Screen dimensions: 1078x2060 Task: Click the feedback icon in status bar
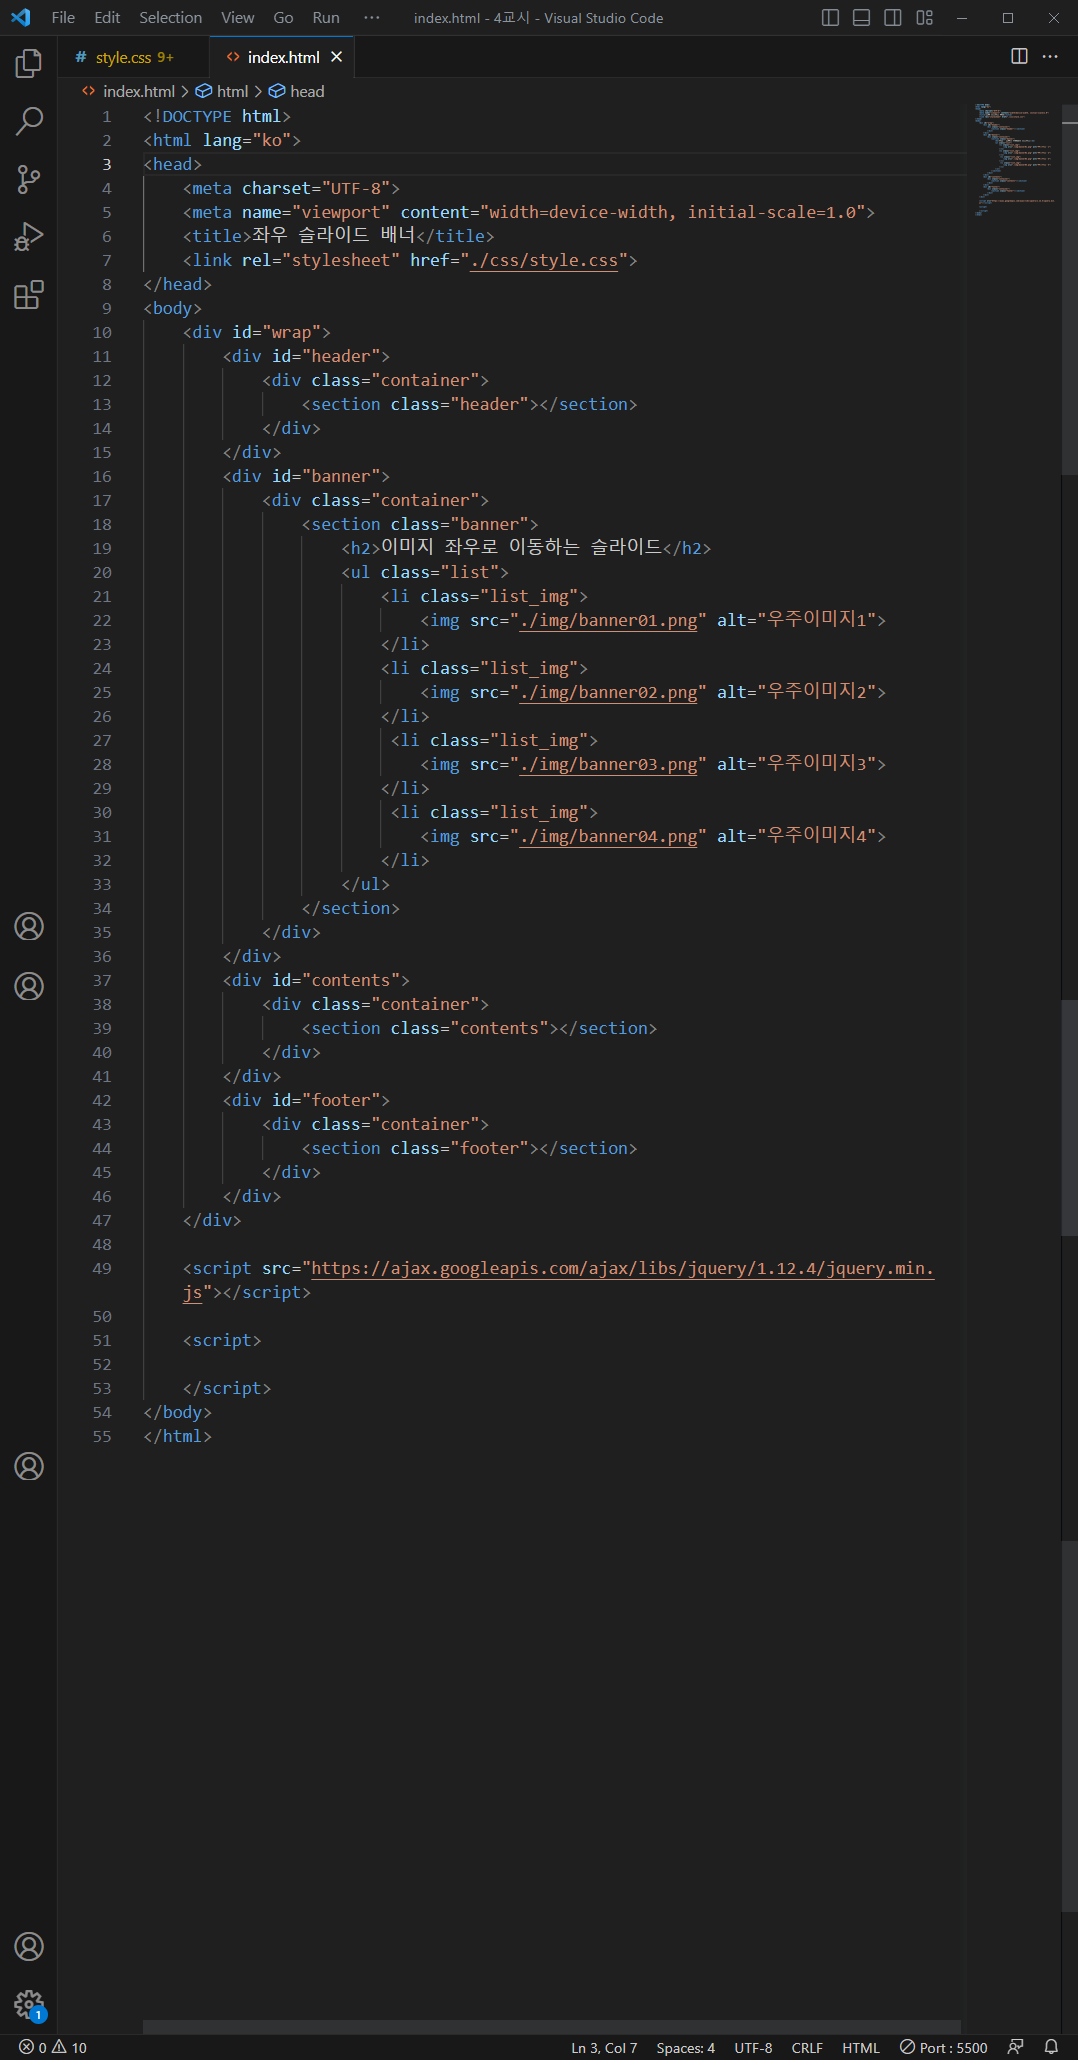click(x=1016, y=2047)
